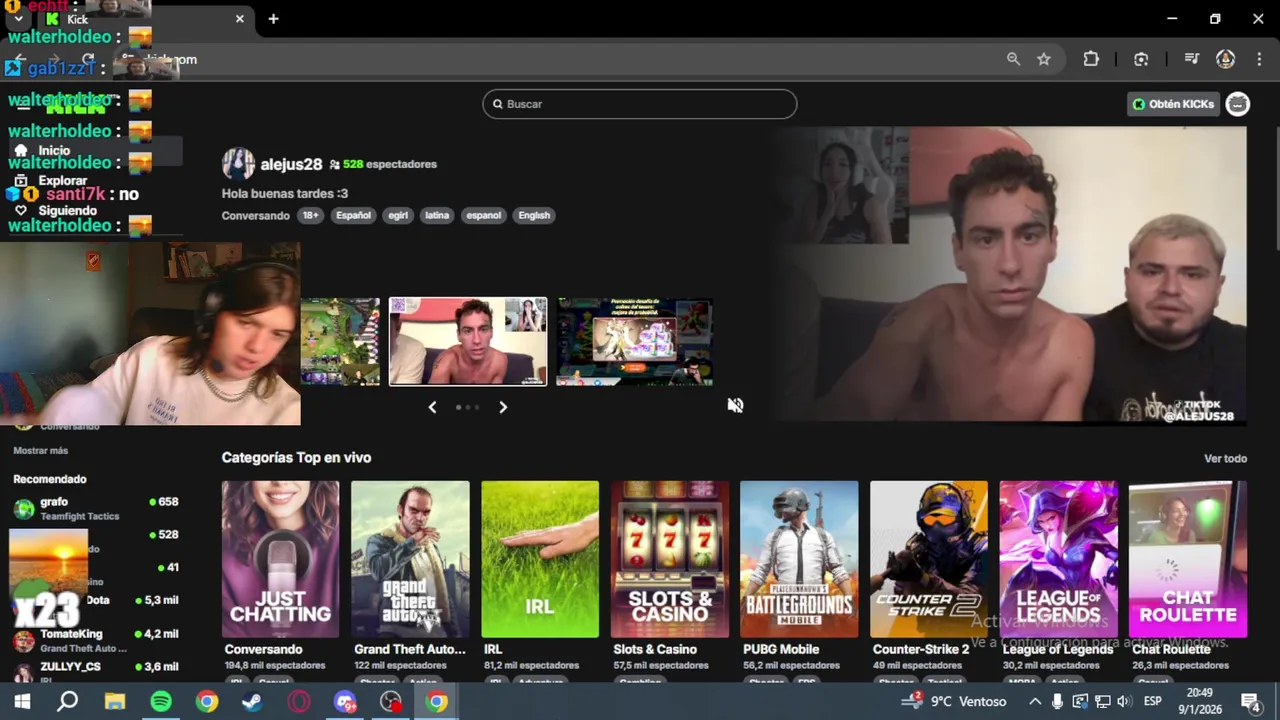
Task: Open the Just Chatting category card
Action: [280, 559]
